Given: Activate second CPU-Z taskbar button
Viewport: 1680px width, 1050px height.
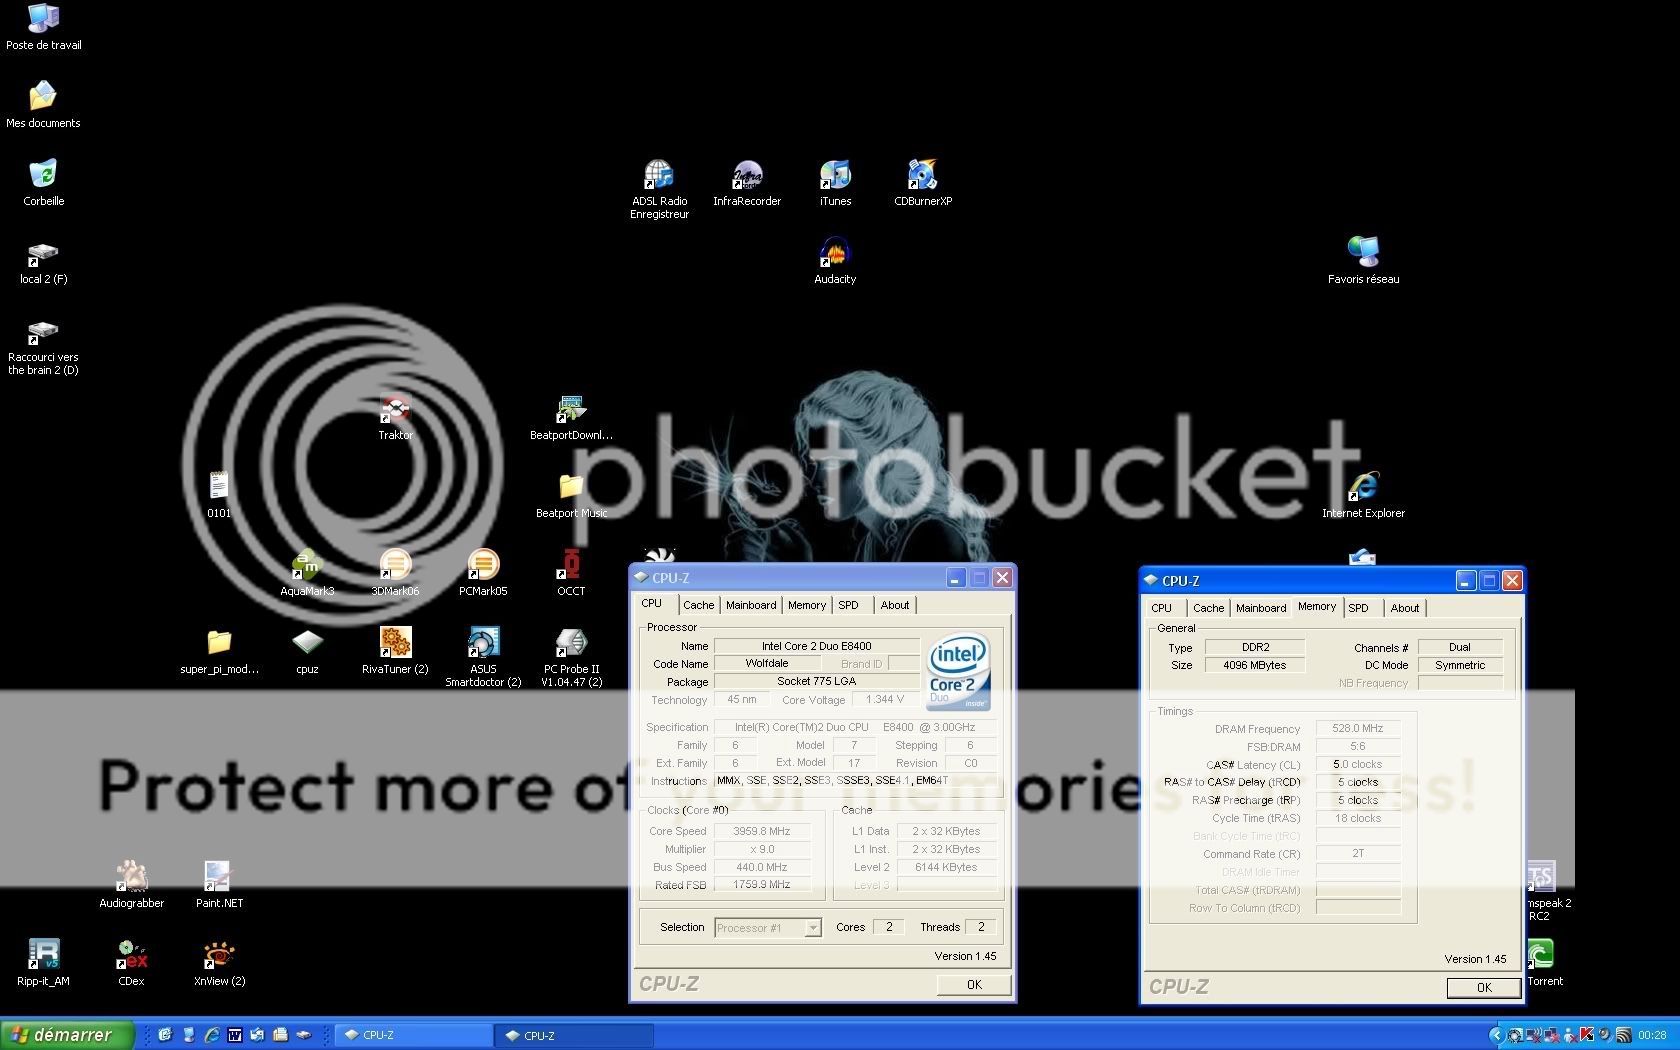Looking at the screenshot, I should [574, 1036].
